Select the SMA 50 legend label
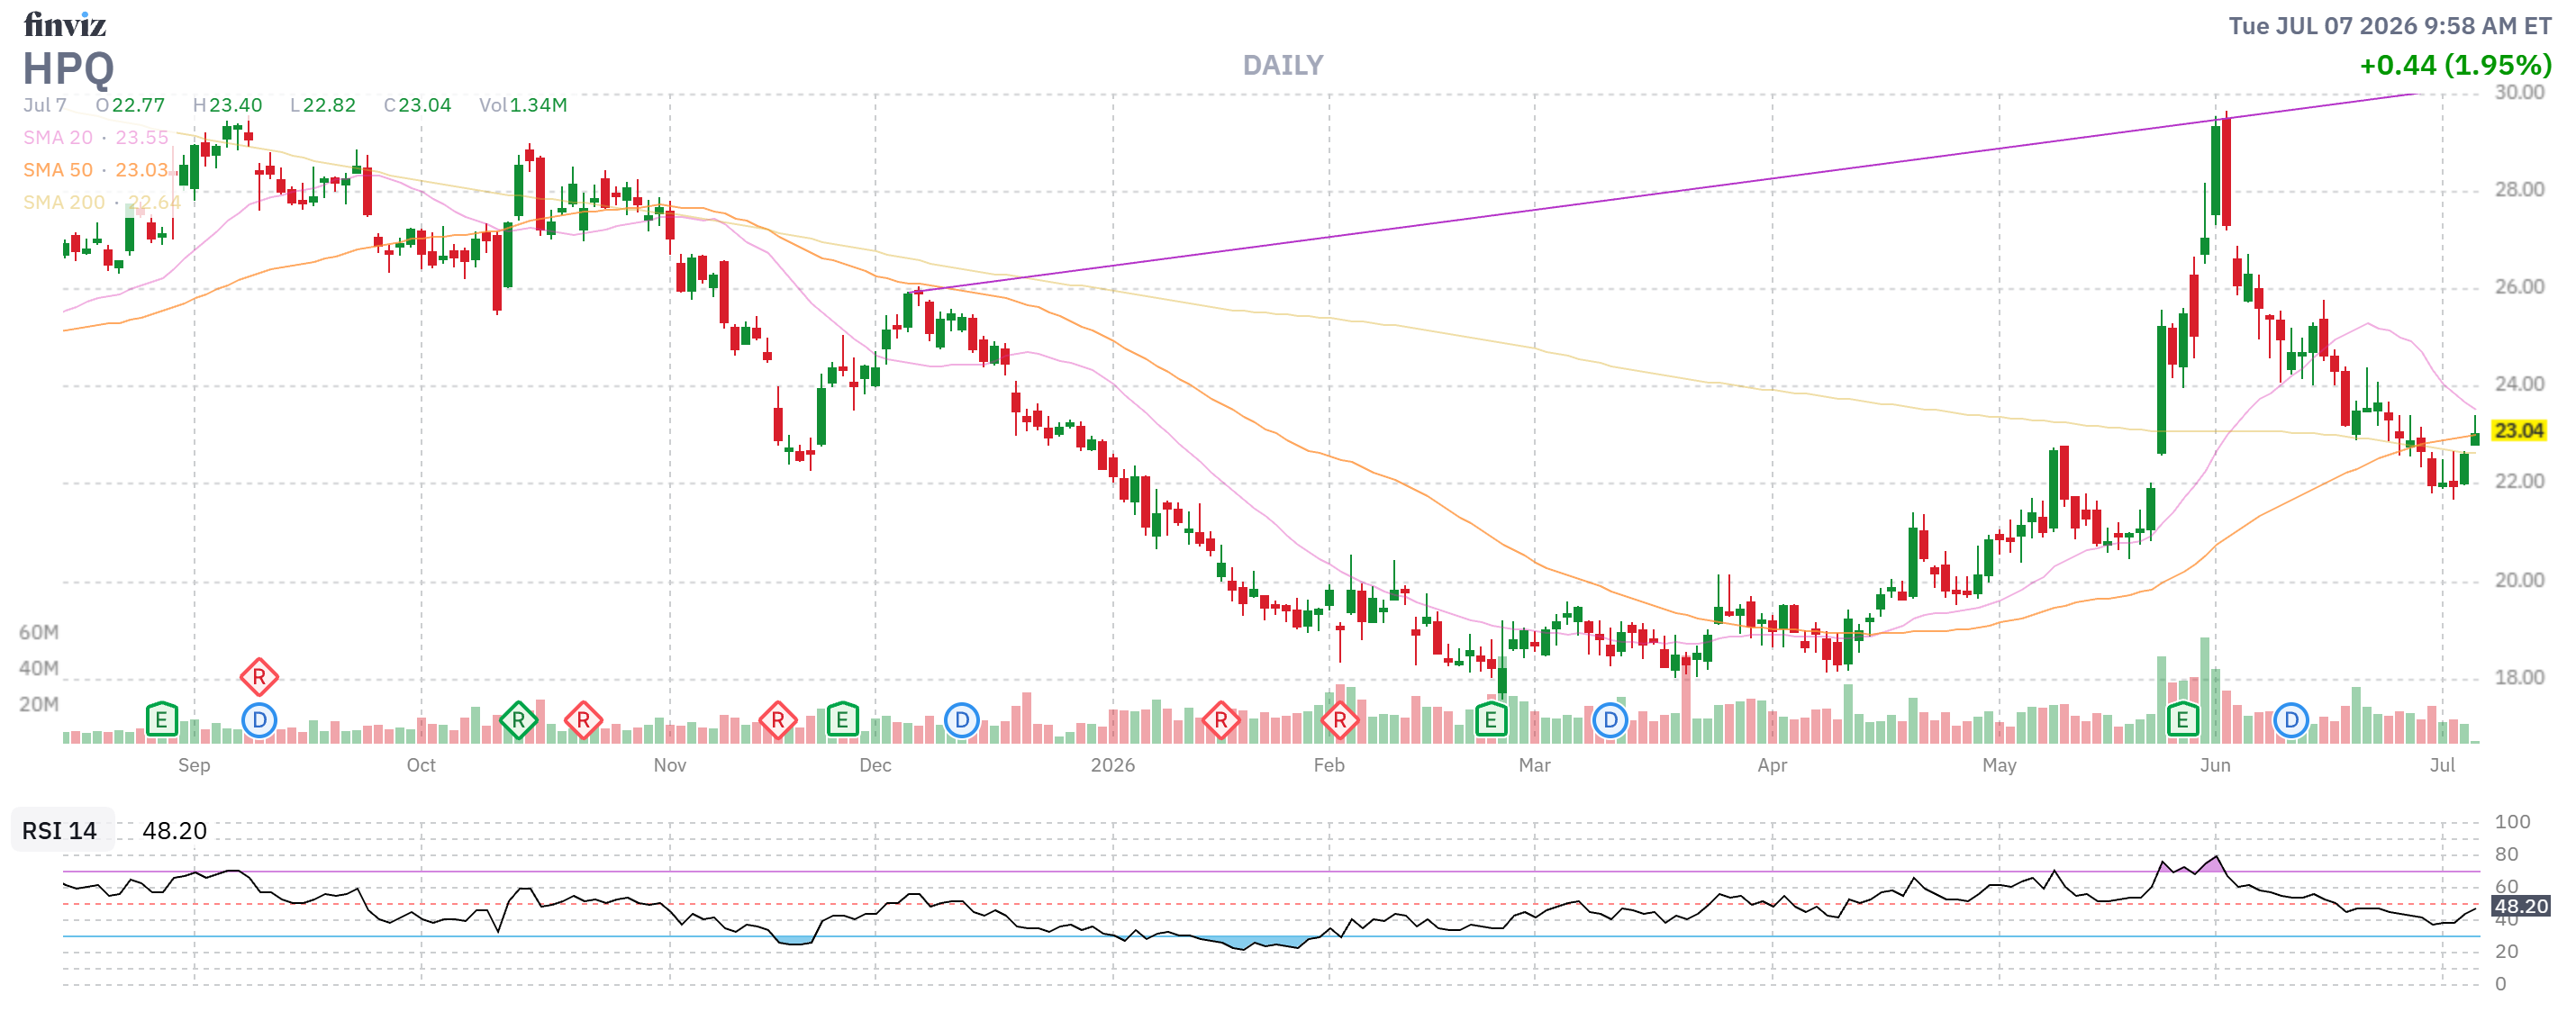The image size is (2576, 1012). 58,170
